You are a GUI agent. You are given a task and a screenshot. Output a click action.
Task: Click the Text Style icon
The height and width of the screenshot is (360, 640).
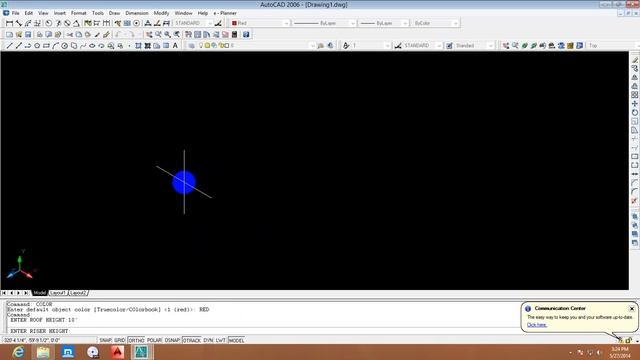(346, 46)
